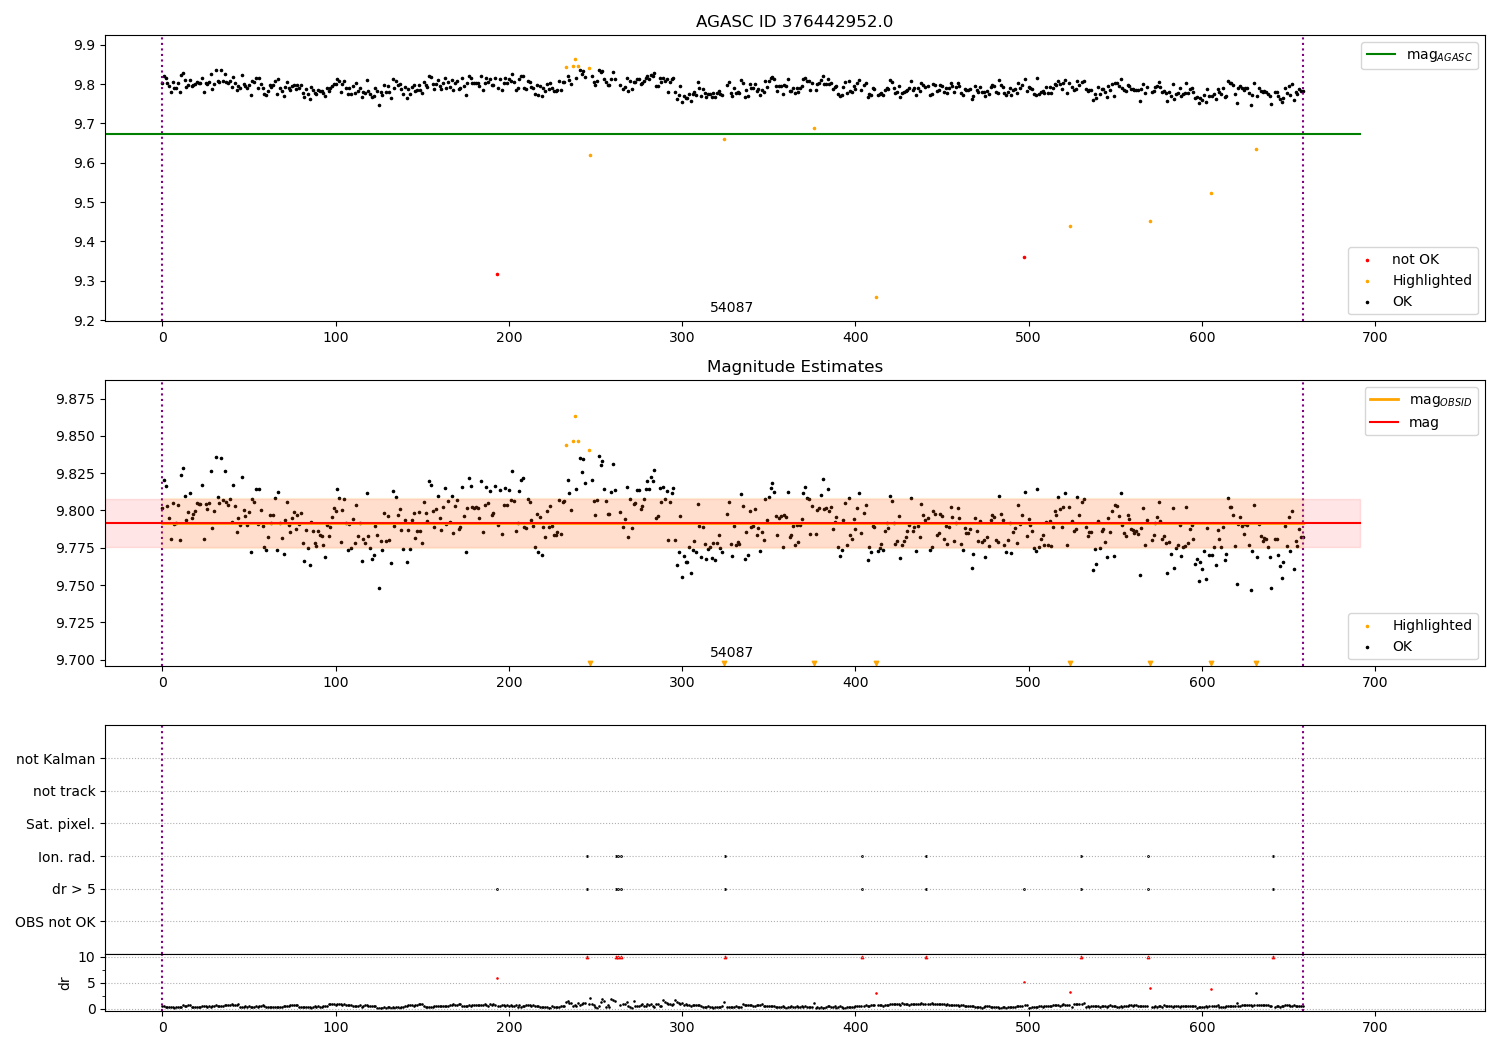Click the 9.2 y-axis tick in top panel
The height and width of the screenshot is (1050, 1500).
(x=84, y=321)
